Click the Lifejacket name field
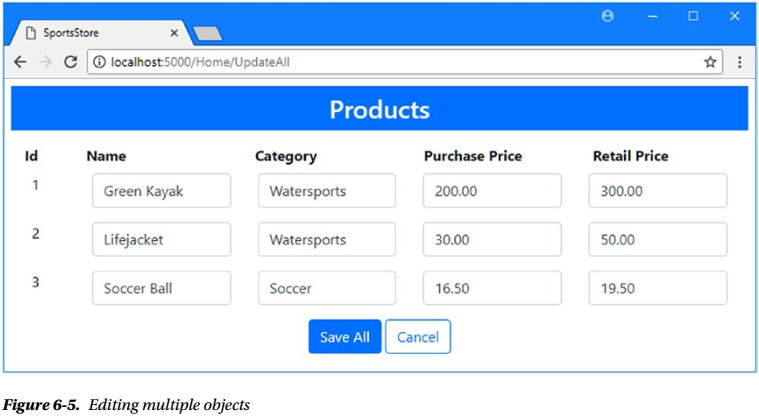 coord(161,240)
